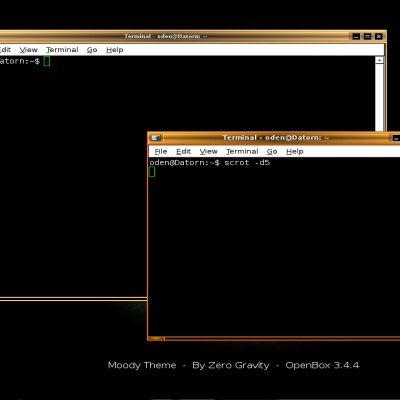Screen dimensions: 400x400
Task: Focus the terminal area showing scrot -d5
Action: tap(274, 247)
